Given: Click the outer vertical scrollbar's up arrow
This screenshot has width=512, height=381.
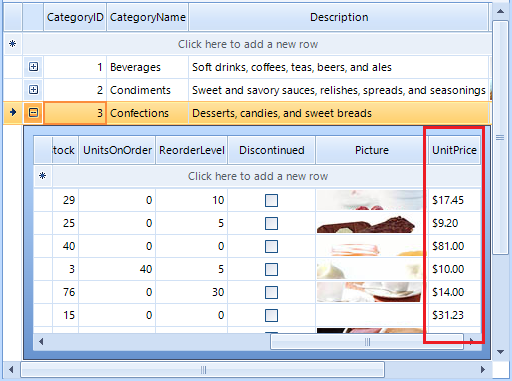Looking at the screenshot, I should [x=500, y=11].
